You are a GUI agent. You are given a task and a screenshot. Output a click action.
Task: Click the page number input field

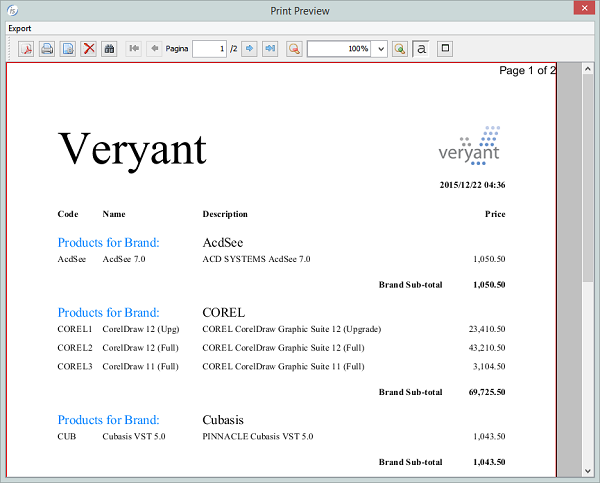tap(209, 48)
